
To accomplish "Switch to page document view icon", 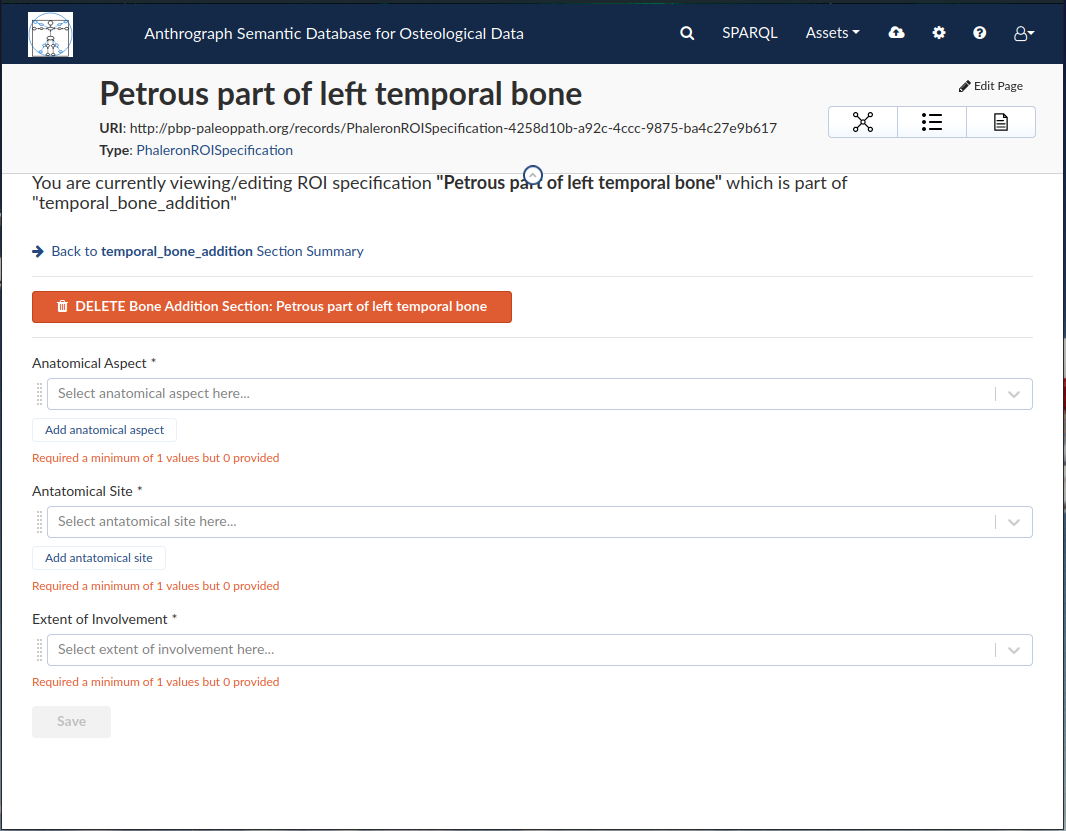I will tap(1001, 122).
